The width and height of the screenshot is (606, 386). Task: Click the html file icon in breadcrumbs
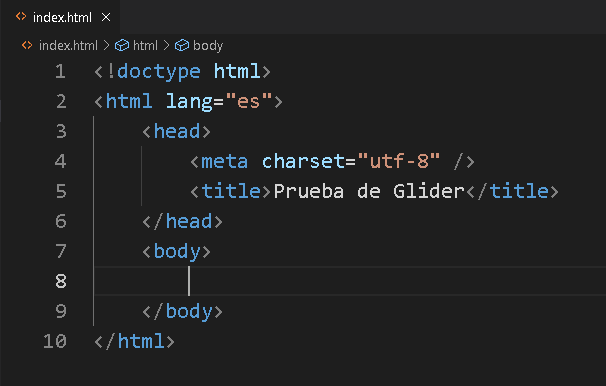point(27,45)
